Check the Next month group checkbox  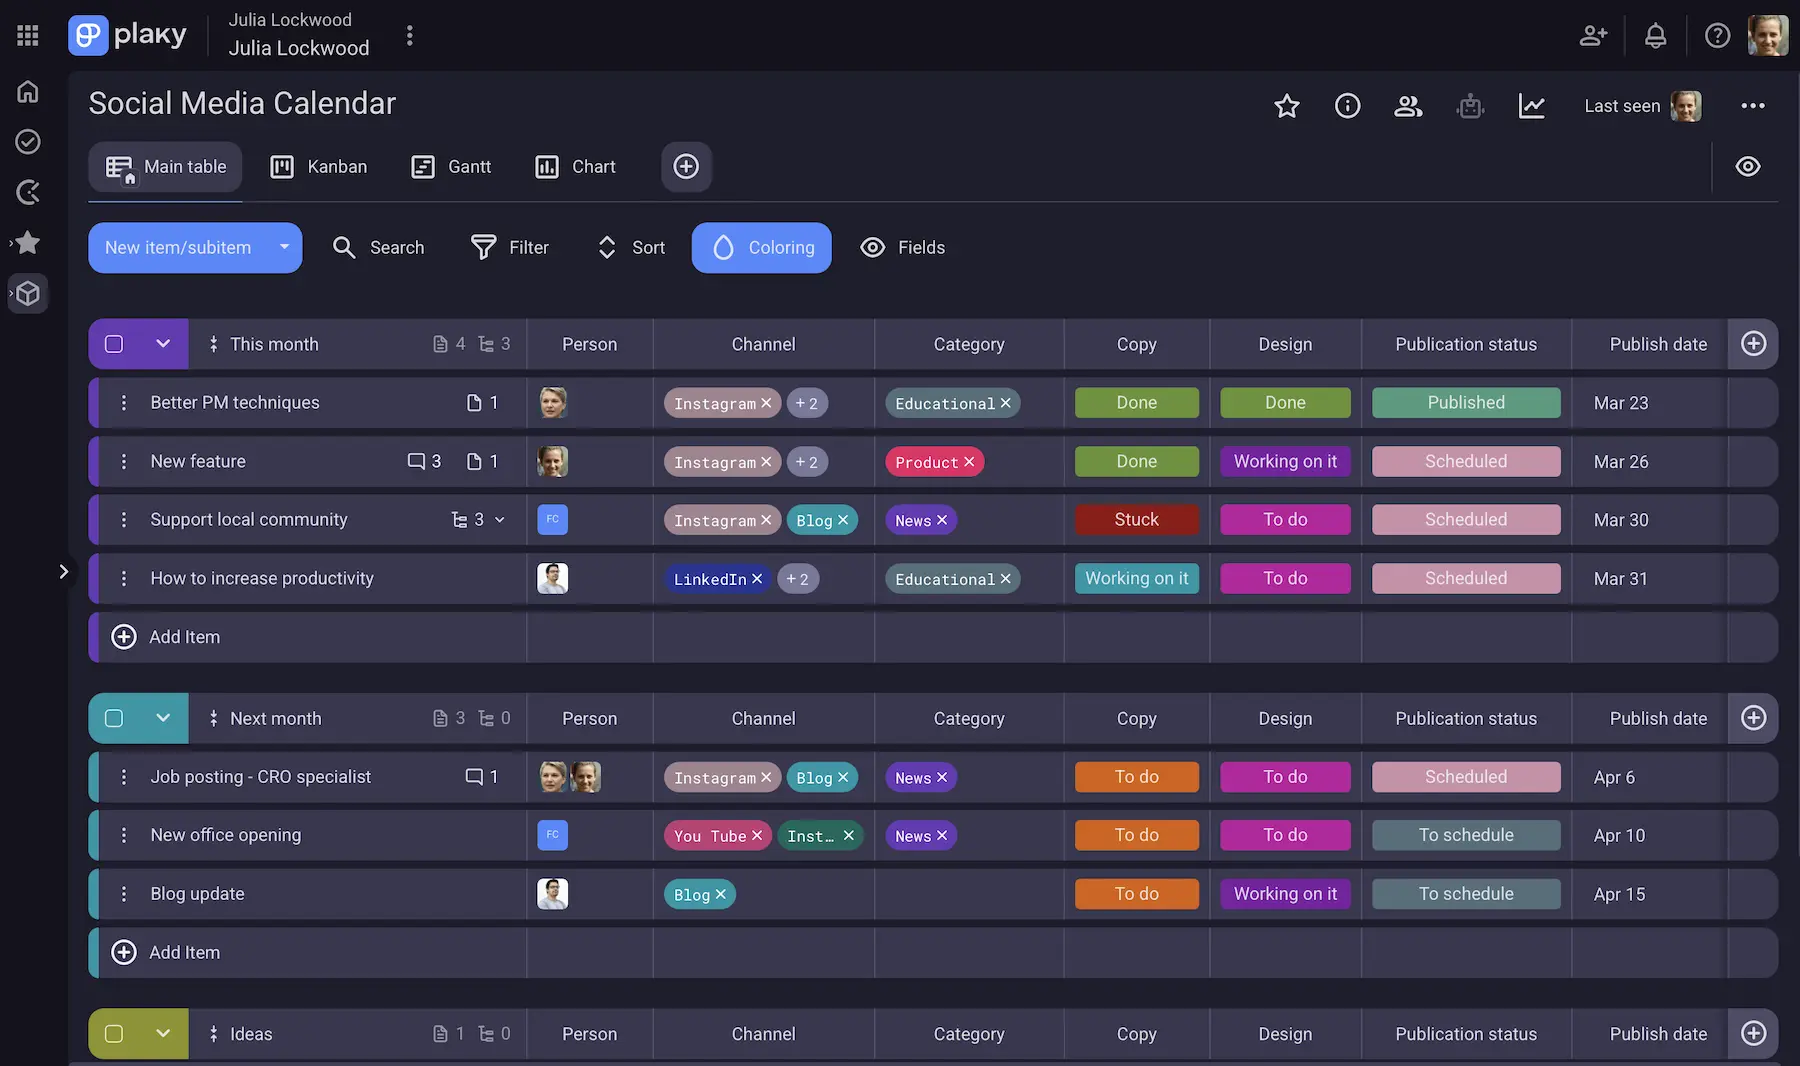(113, 717)
